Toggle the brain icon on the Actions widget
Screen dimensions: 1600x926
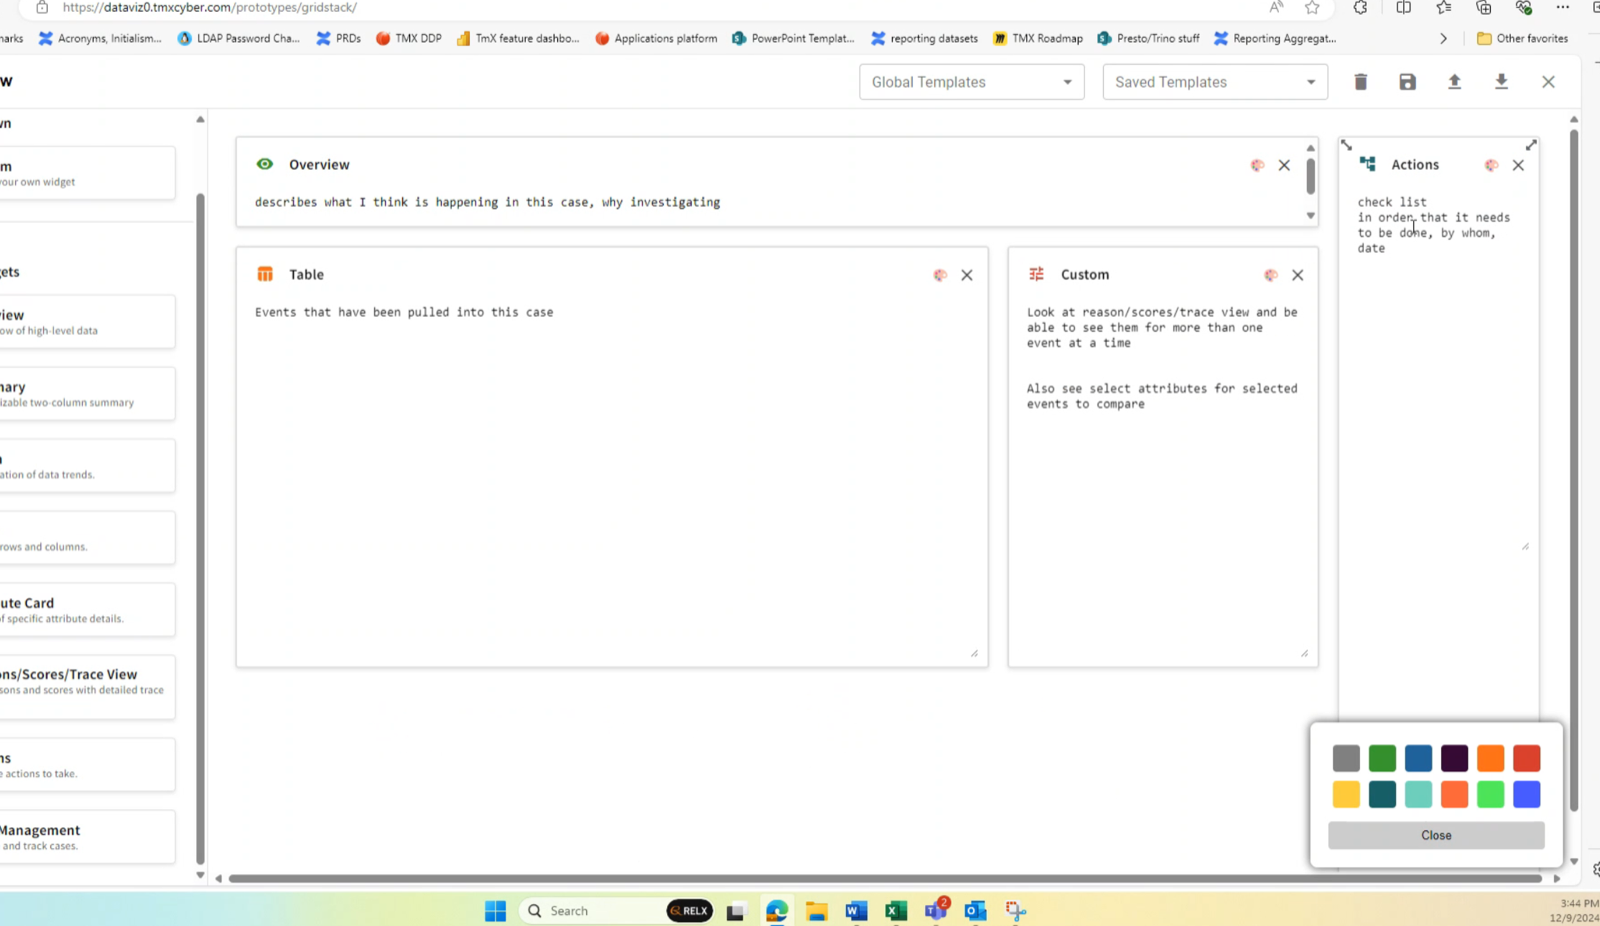click(x=1491, y=165)
